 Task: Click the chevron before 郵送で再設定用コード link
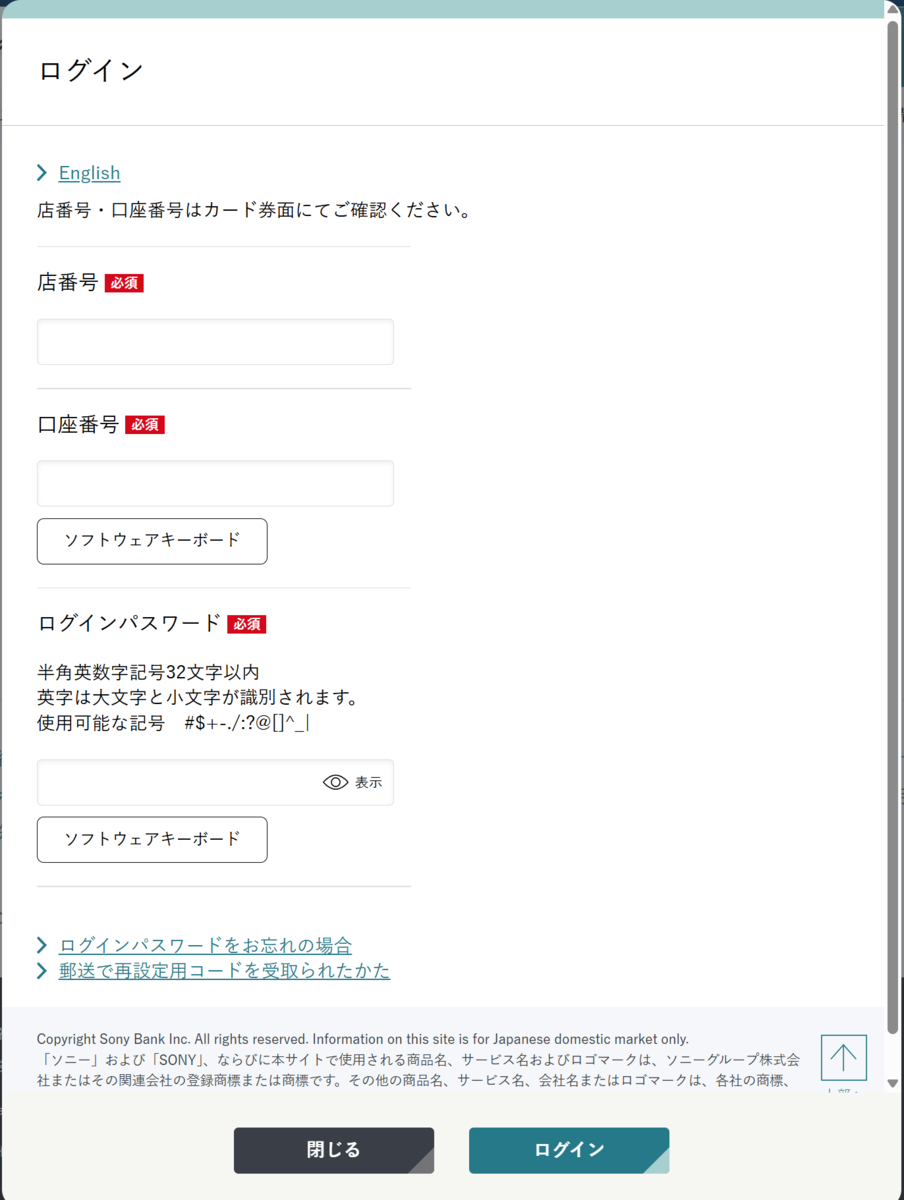click(41, 970)
